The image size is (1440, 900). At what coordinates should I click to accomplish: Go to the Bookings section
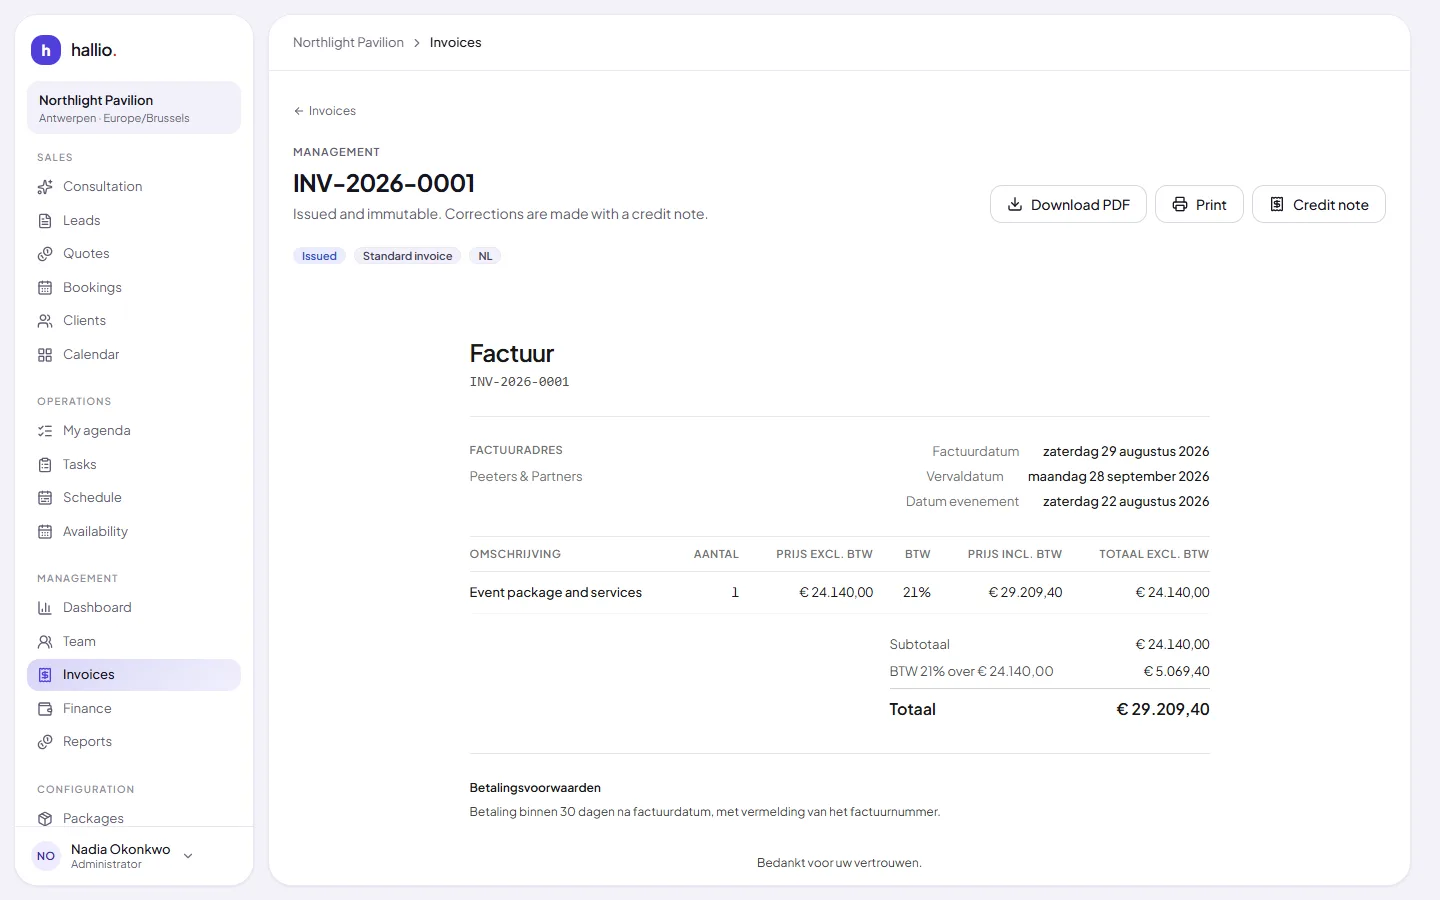tap(134, 288)
